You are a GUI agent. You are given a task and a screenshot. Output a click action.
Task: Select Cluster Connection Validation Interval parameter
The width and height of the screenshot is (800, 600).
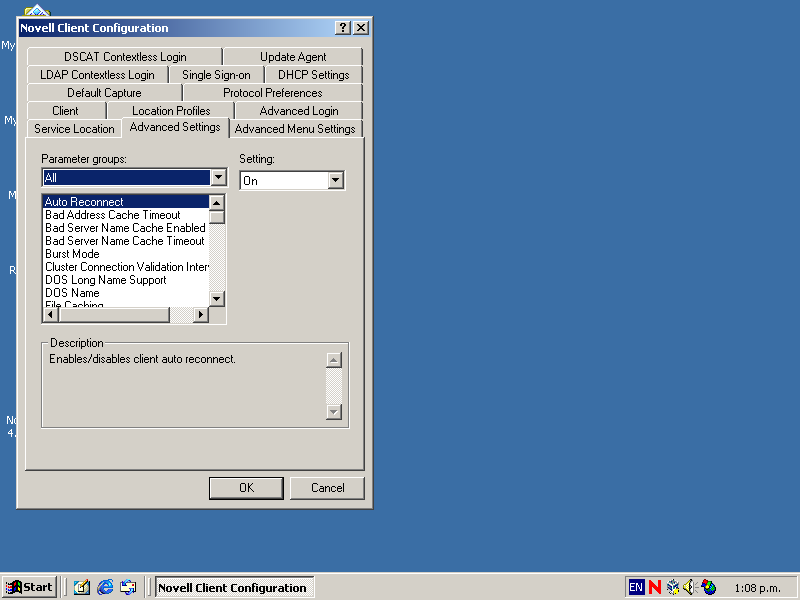tap(126, 267)
